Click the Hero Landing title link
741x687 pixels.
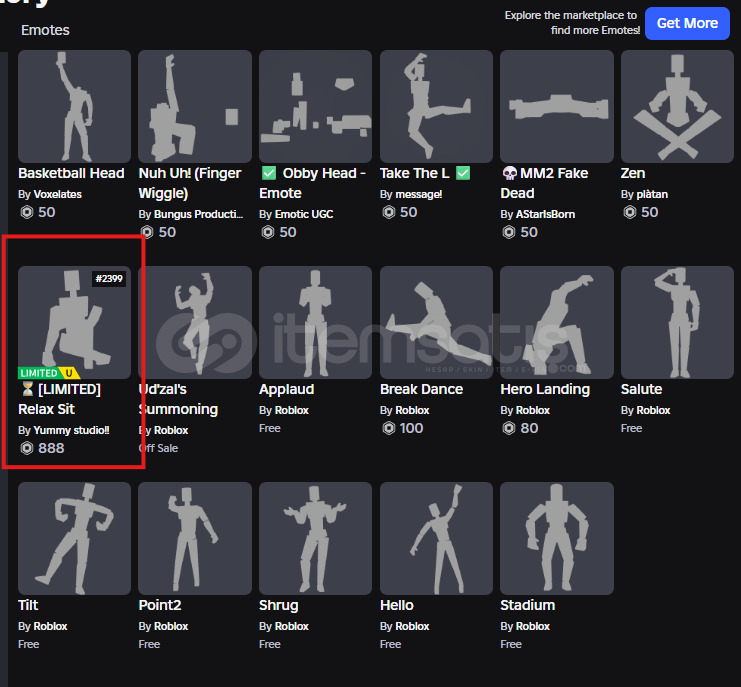coord(545,389)
